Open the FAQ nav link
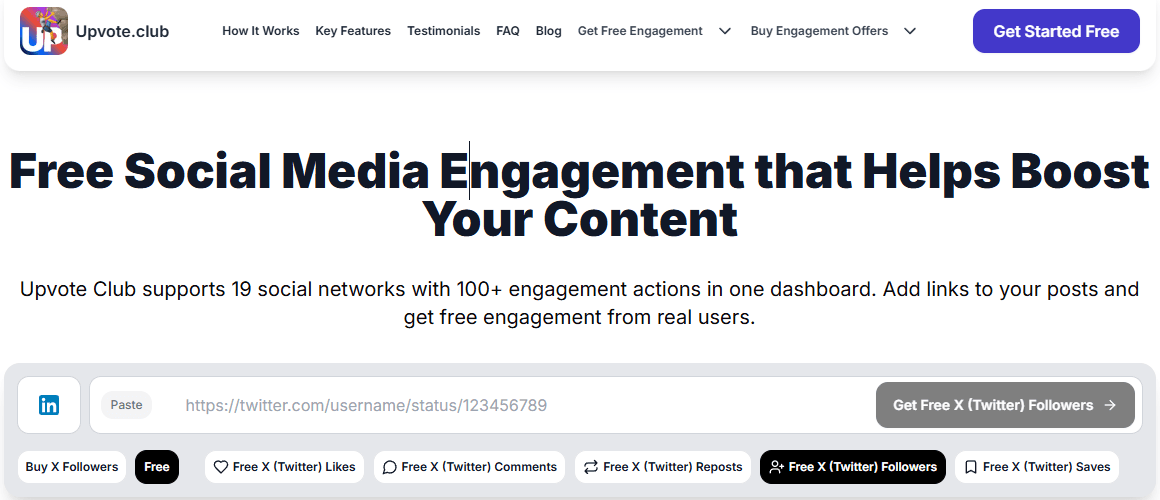Image resolution: width=1160 pixels, height=500 pixels. [x=508, y=31]
